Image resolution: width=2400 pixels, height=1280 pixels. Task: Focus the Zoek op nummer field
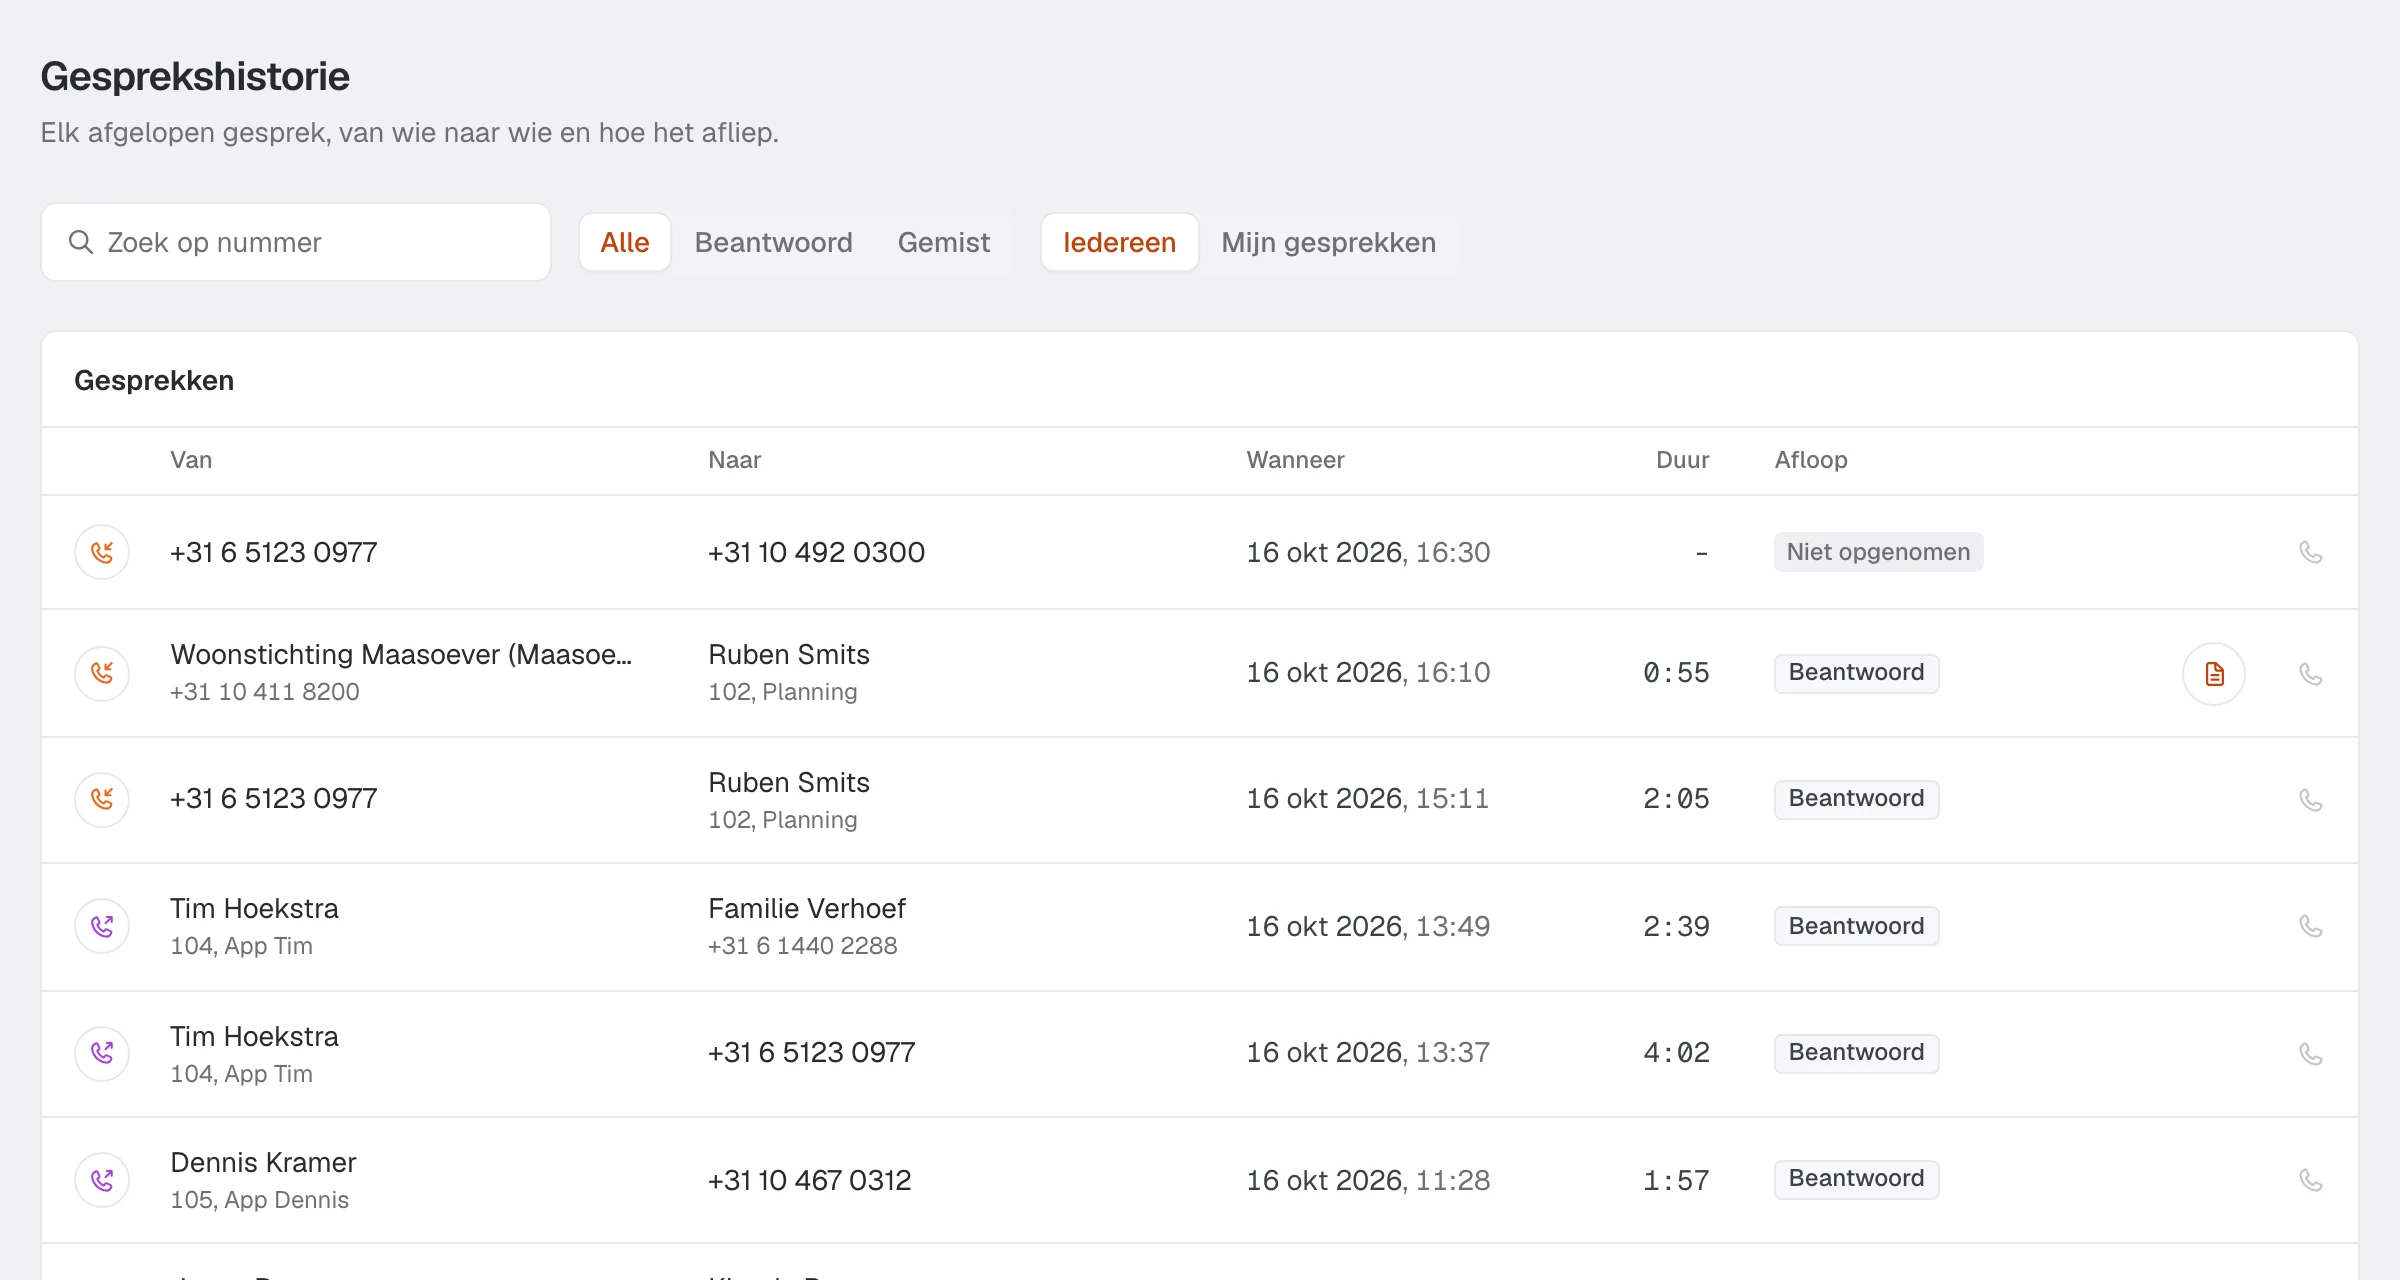(296, 242)
